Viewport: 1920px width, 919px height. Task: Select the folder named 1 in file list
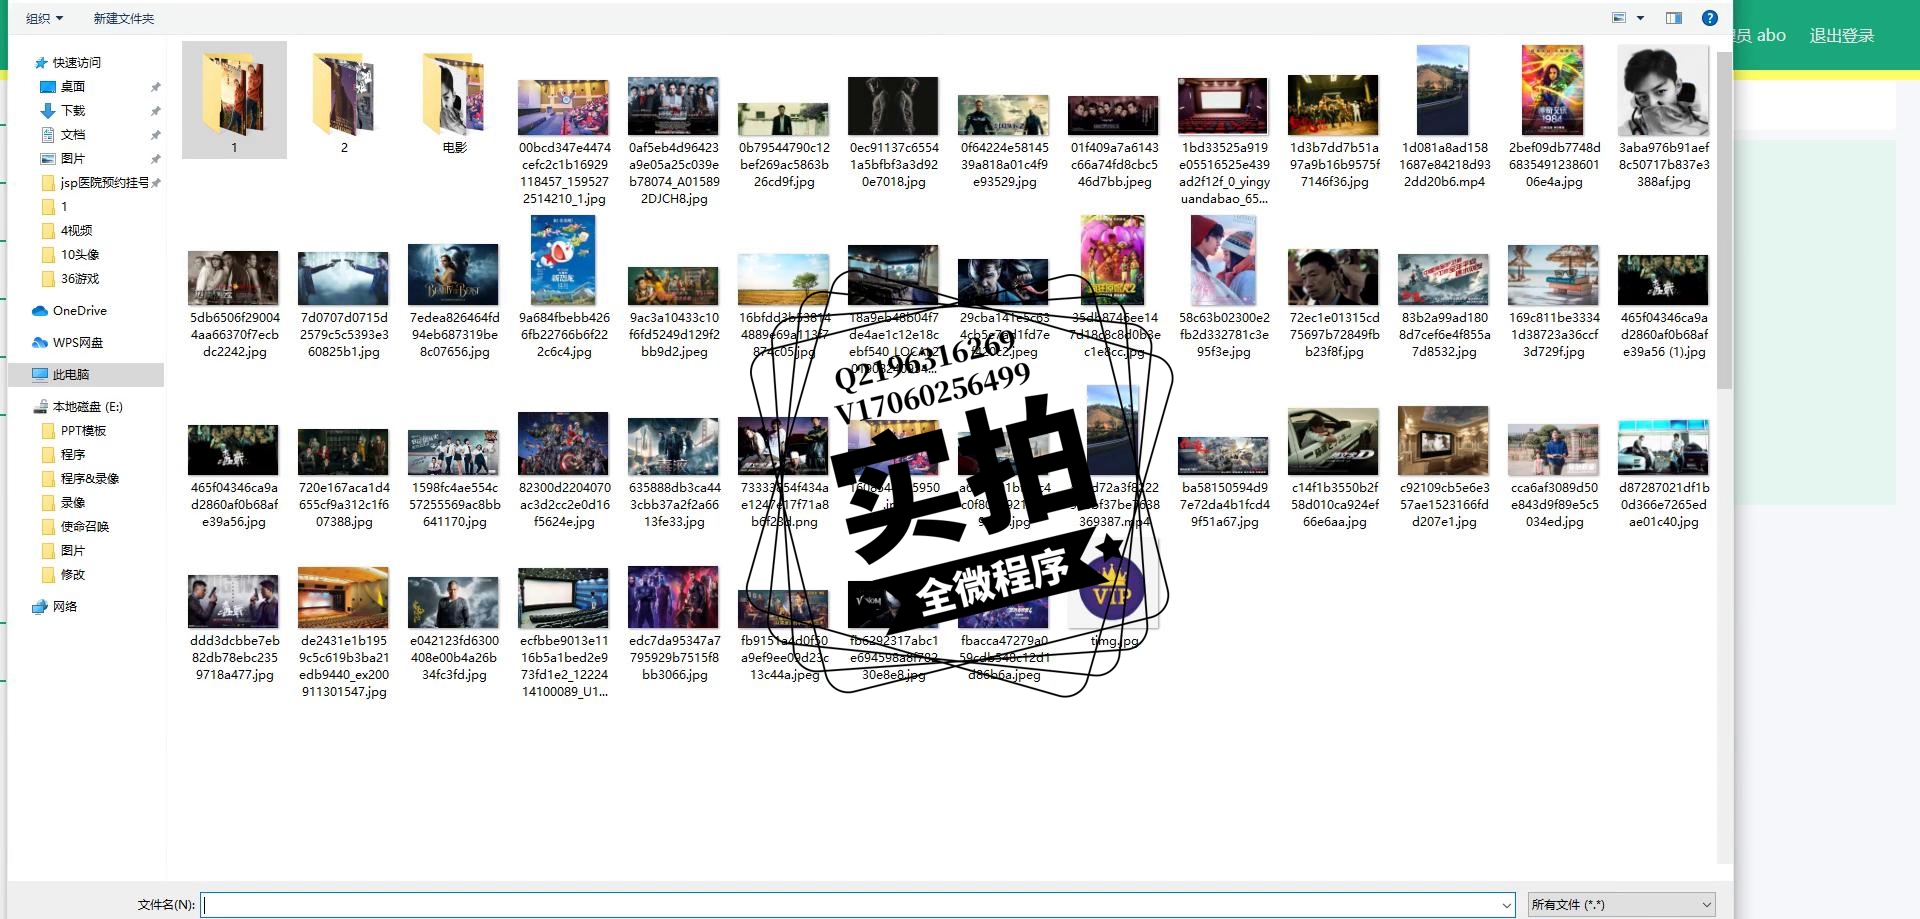[234, 100]
